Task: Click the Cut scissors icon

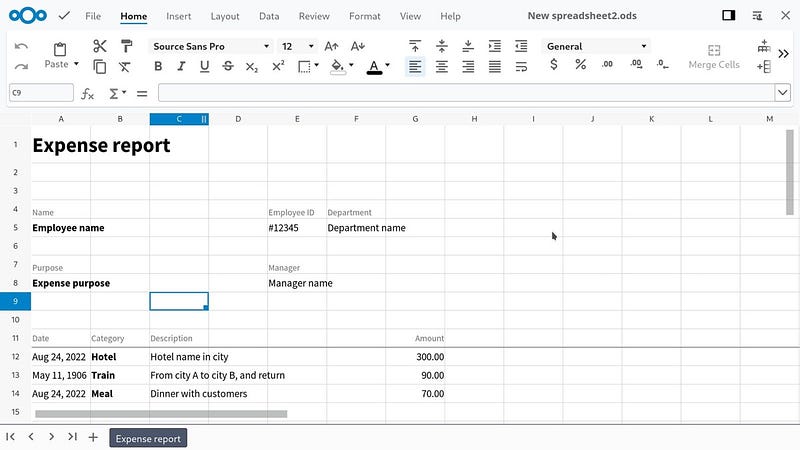Action: (x=99, y=46)
